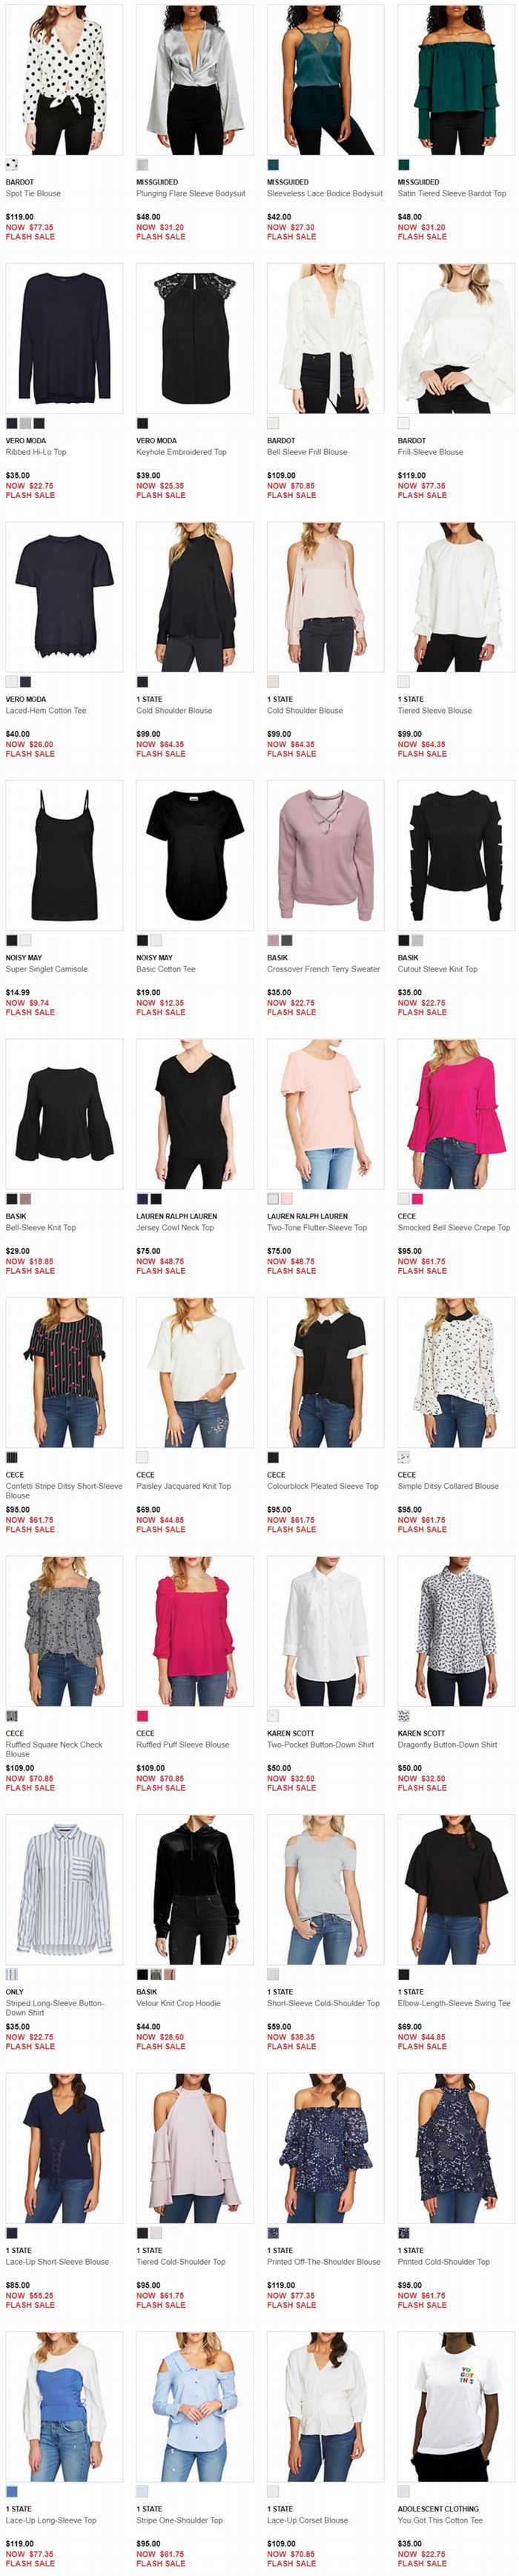Image resolution: width=519 pixels, height=2576 pixels.
Task: Open the Velour Knit Crop Hoodie image
Action: point(195,1890)
